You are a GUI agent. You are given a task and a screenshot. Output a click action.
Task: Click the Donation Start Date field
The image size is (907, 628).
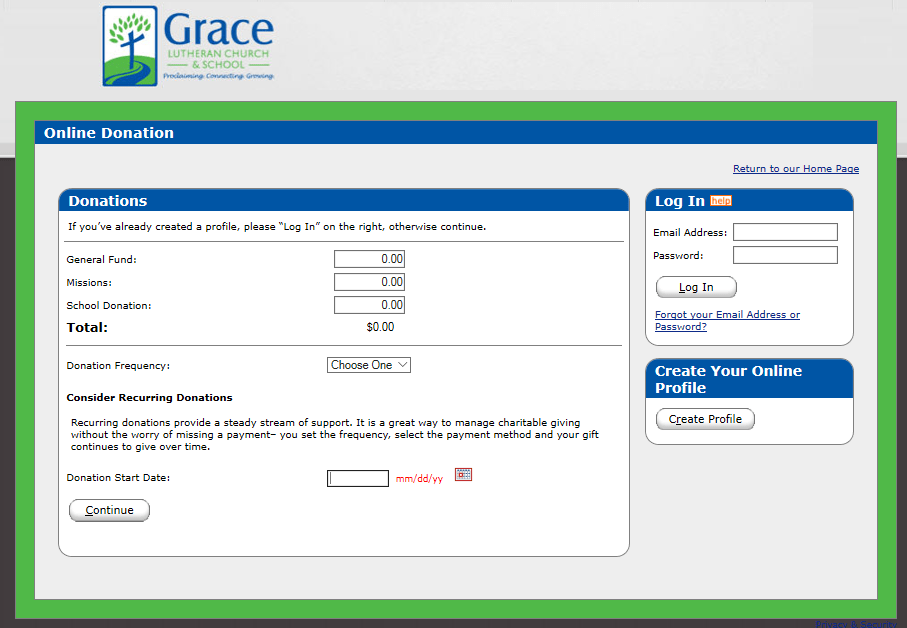click(x=358, y=478)
